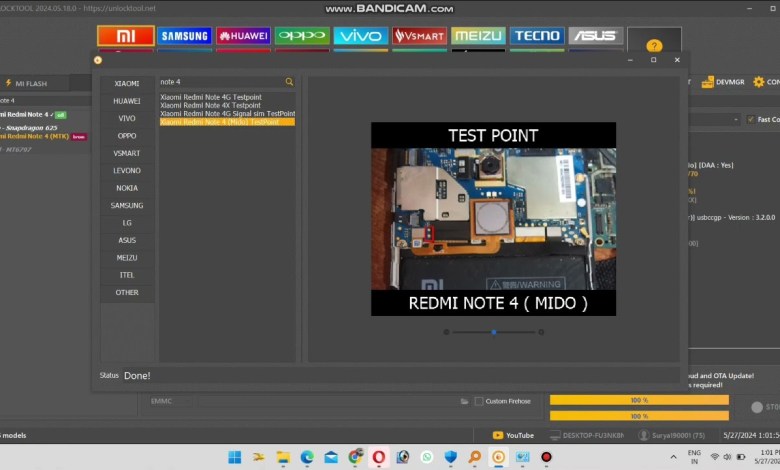Select NOKIA brand in test point sidebar
Viewport: 780px width, 470px height.
coord(127,188)
